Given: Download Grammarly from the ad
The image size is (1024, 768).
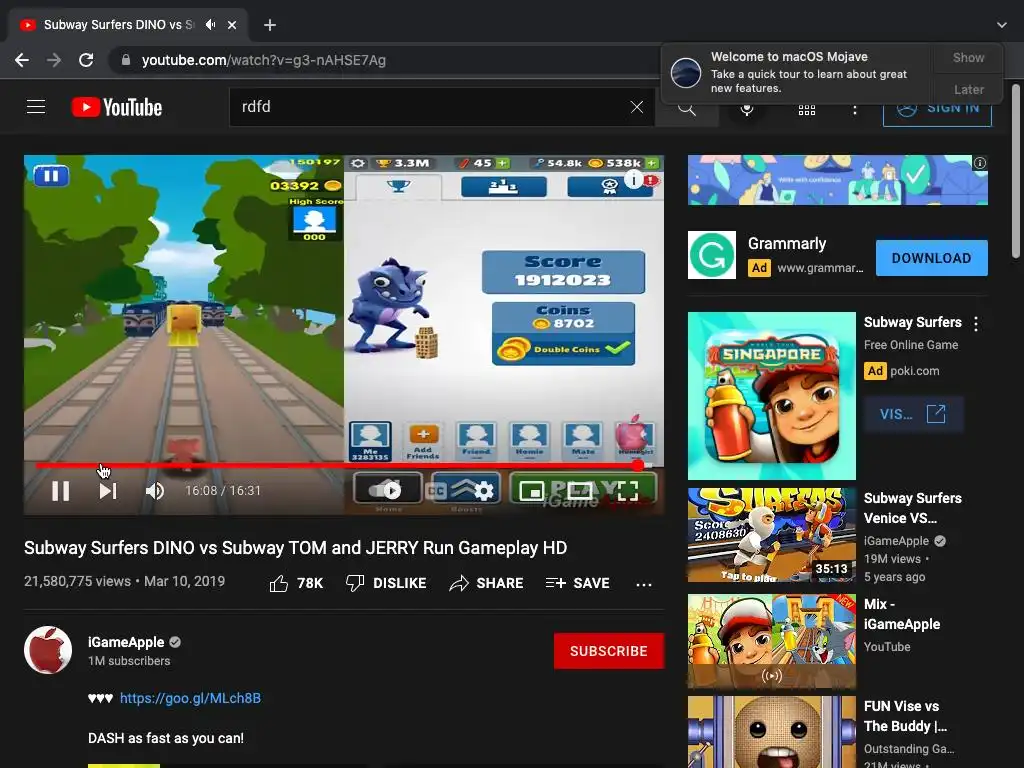Looking at the screenshot, I should pyautogui.click(x=931, y=258).
